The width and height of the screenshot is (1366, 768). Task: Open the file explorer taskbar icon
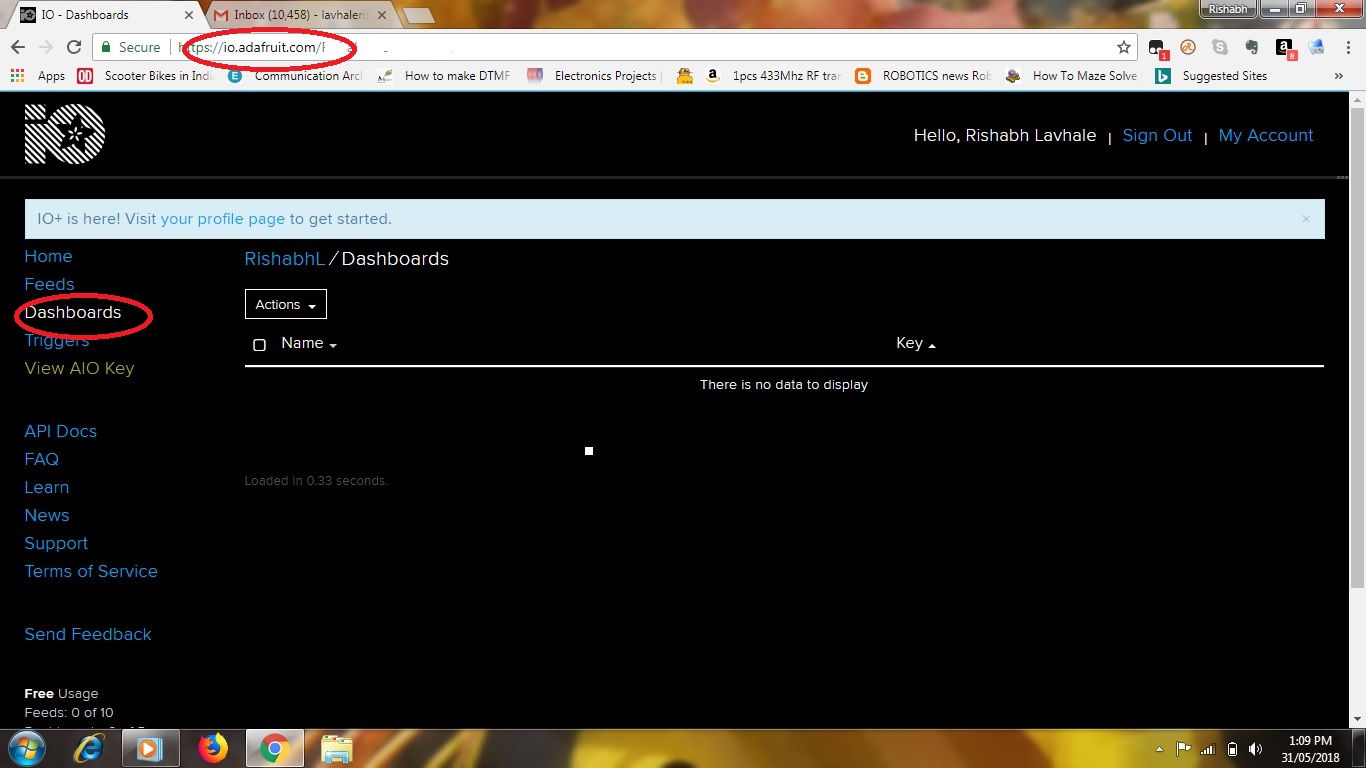click(x=337, y=748)
